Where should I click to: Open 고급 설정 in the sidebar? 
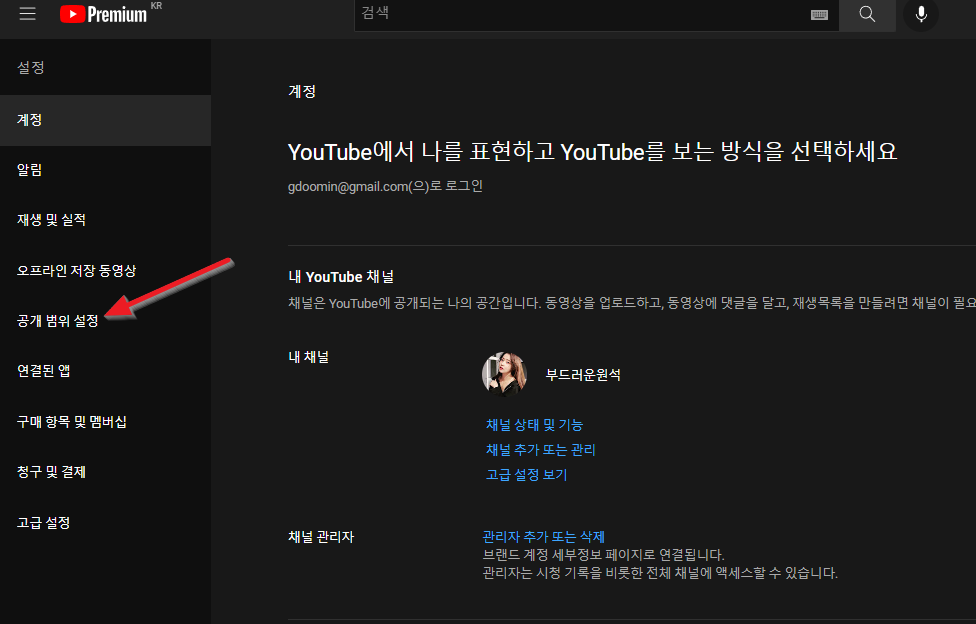click(105, 522)
